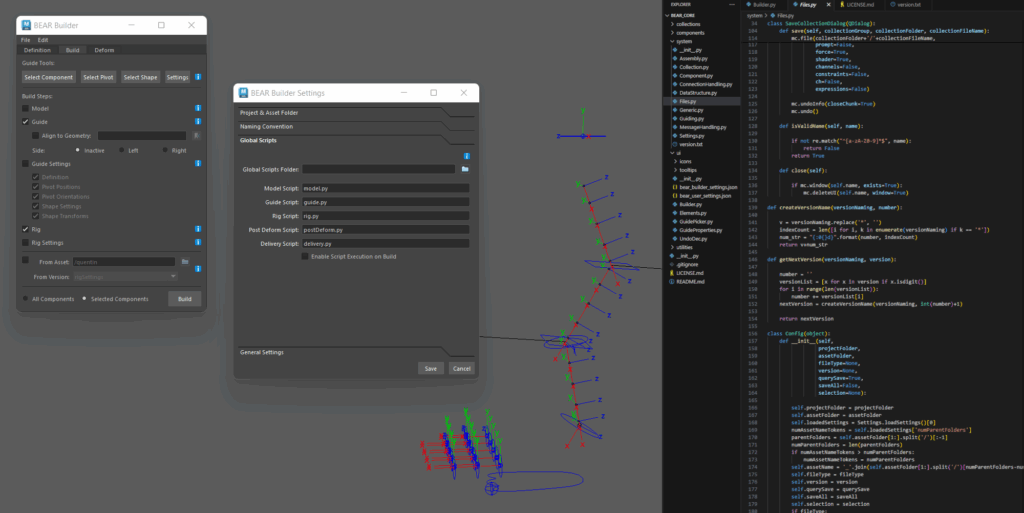Expand collections folder in explorer

click(688, 24)
